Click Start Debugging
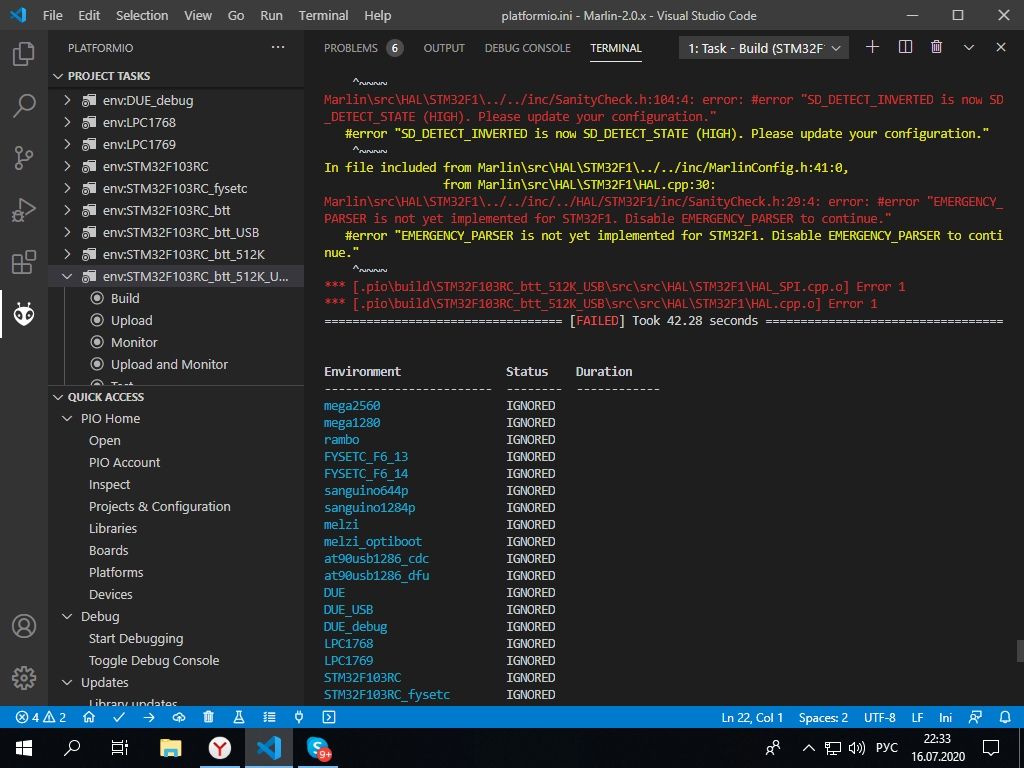The width and height of the screenshot is (1024, 768). click(136, 639)
